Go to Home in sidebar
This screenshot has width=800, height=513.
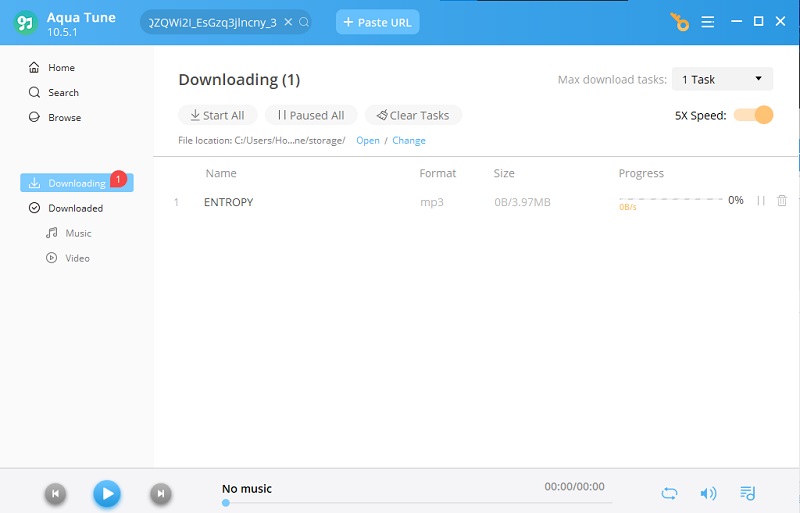click(x=52, y=67)
